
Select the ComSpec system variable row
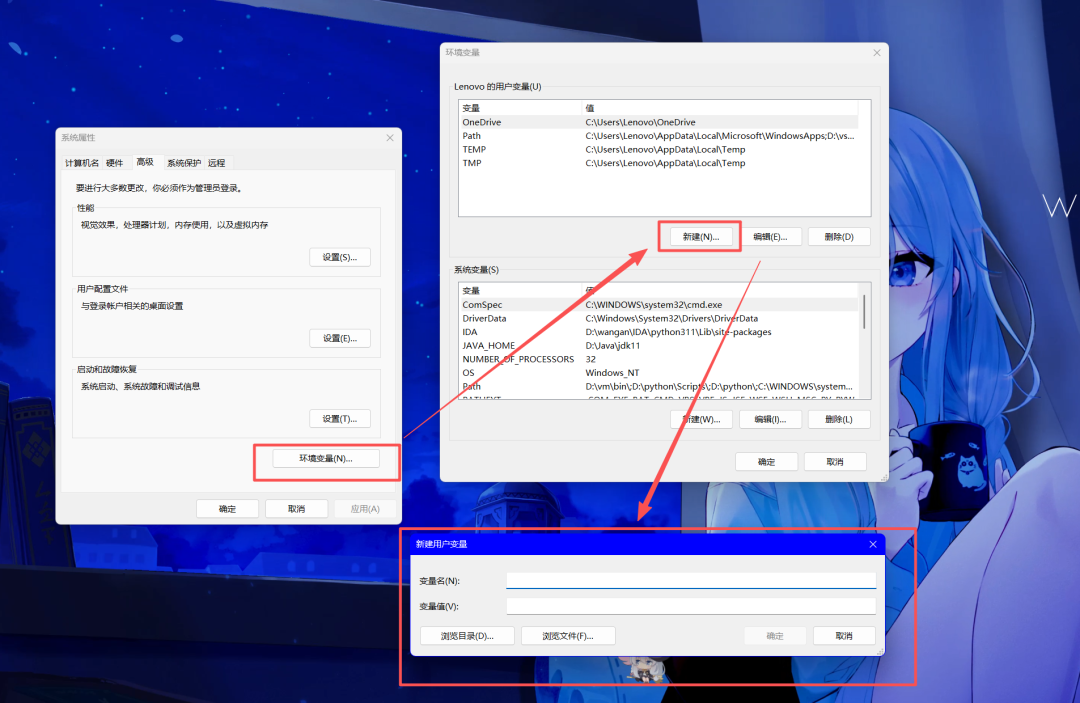pos(658,304)
